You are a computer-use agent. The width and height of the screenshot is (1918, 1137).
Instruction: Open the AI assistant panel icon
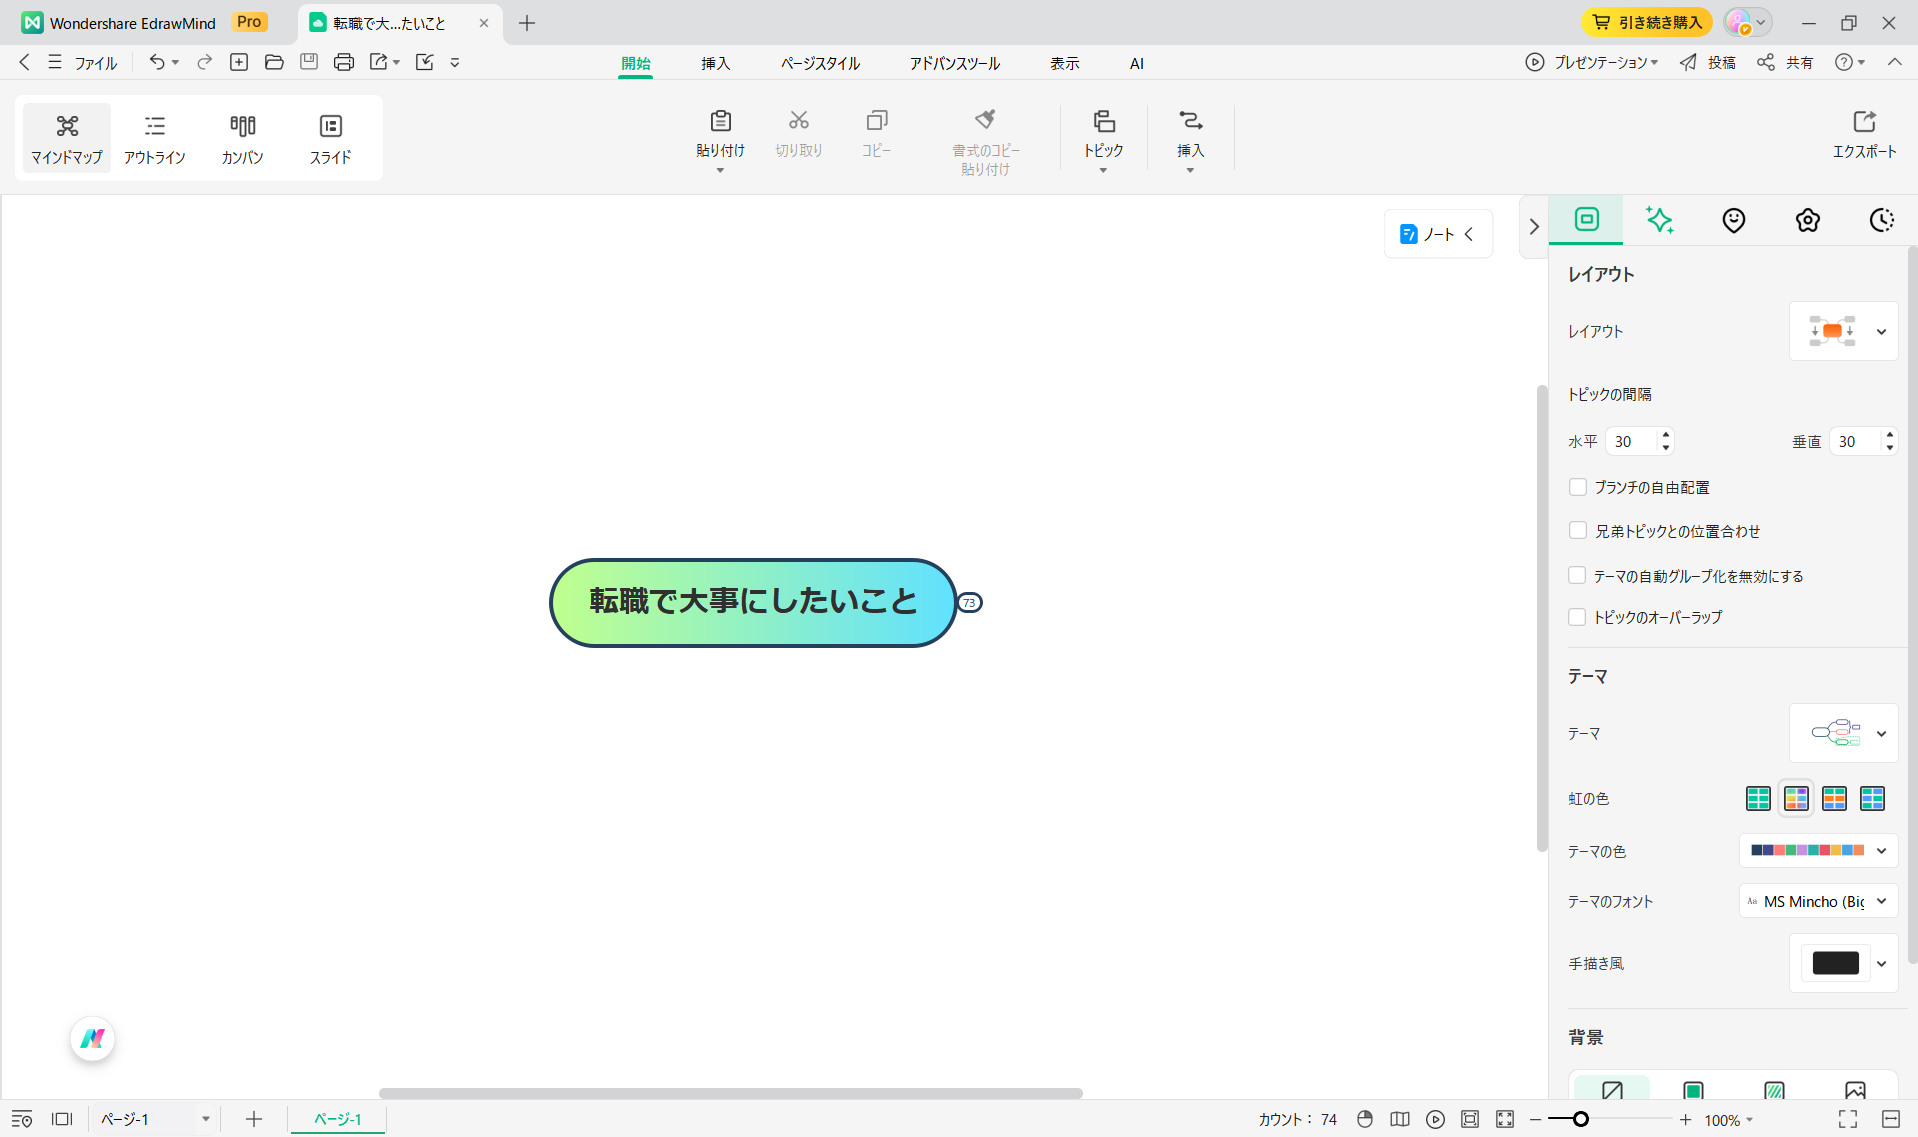click(x=1659, y=220)
